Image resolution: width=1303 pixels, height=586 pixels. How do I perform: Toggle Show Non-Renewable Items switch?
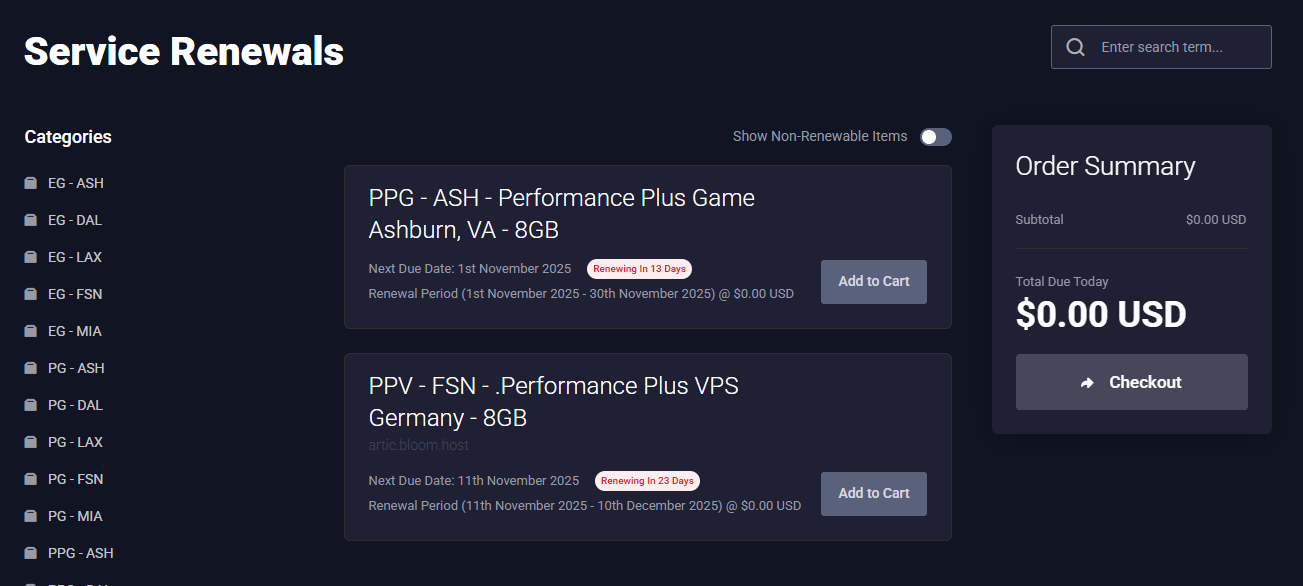coord(936,137)
